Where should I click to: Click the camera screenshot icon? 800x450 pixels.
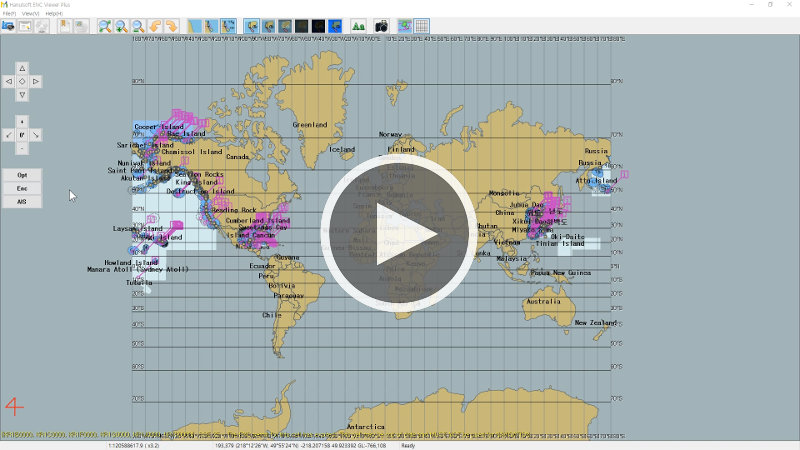(x=381, y=26)
